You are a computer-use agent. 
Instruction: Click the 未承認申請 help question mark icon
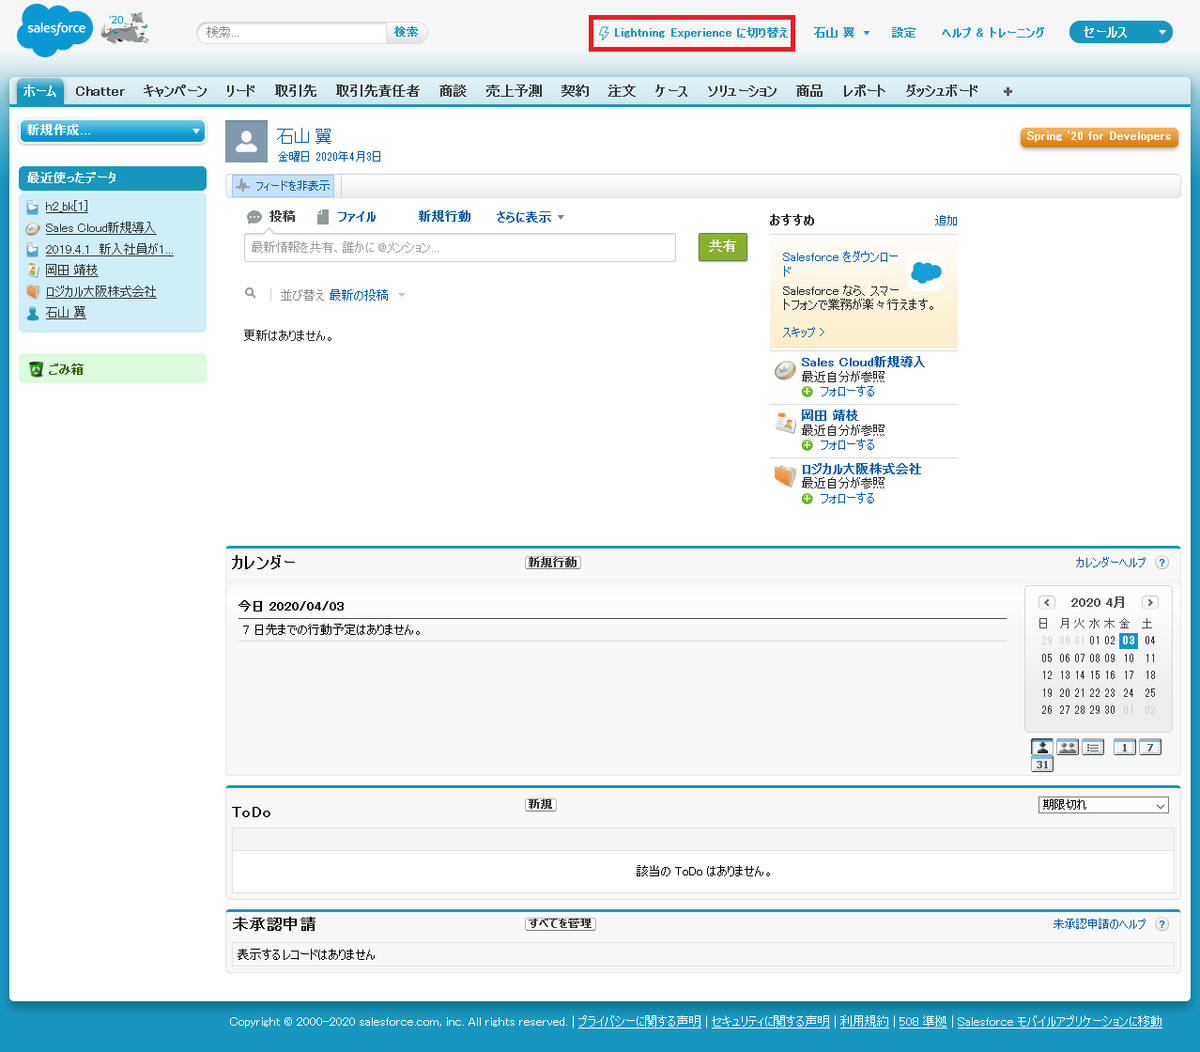tap(1162, 924)
